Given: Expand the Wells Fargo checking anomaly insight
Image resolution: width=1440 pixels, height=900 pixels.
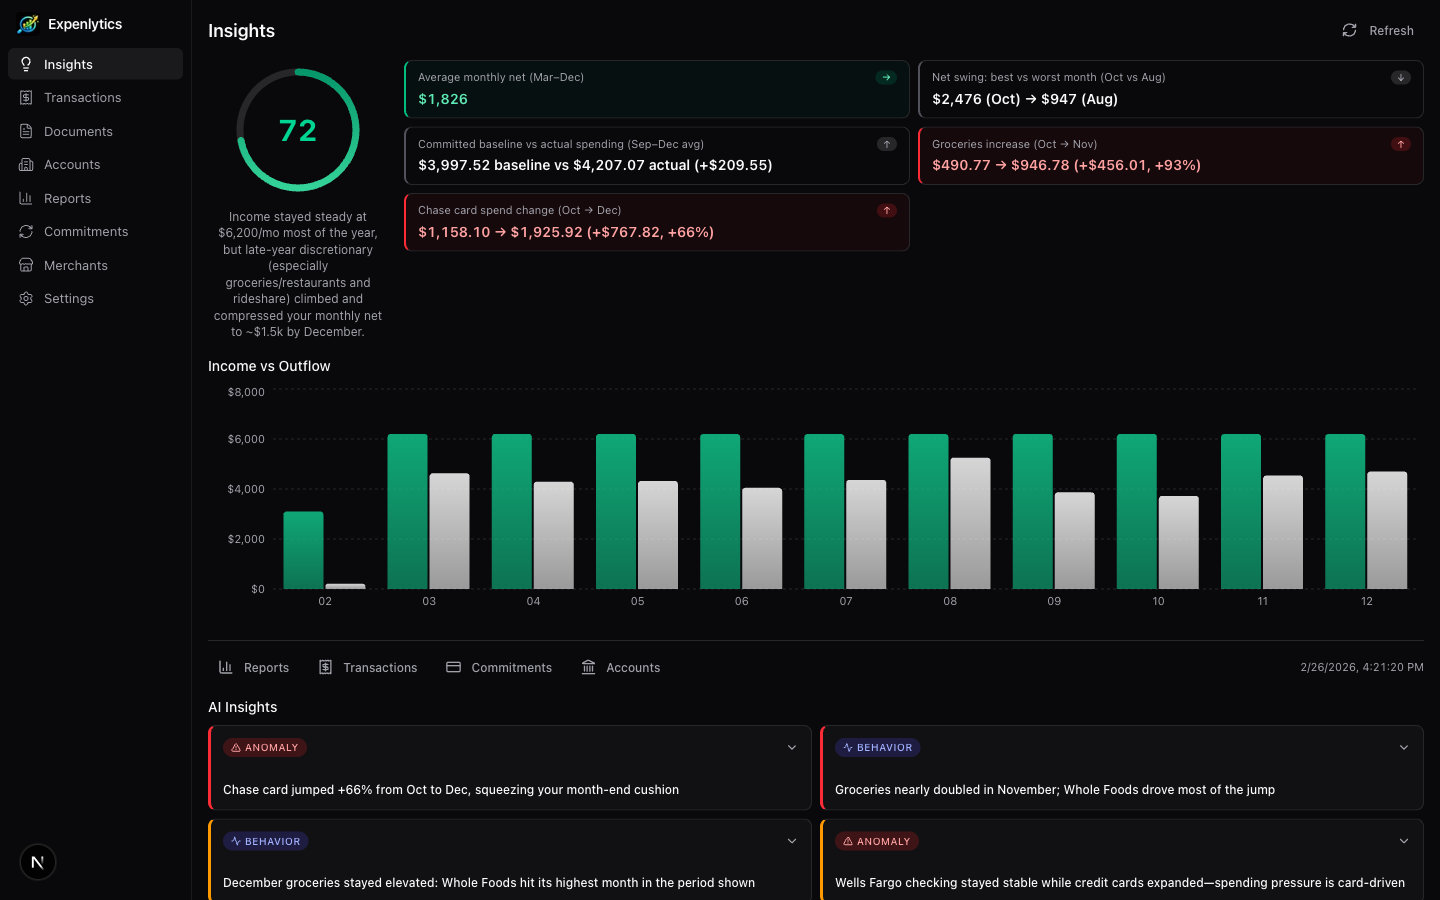Looking at the screenshot, I should tap(1403, 841).
